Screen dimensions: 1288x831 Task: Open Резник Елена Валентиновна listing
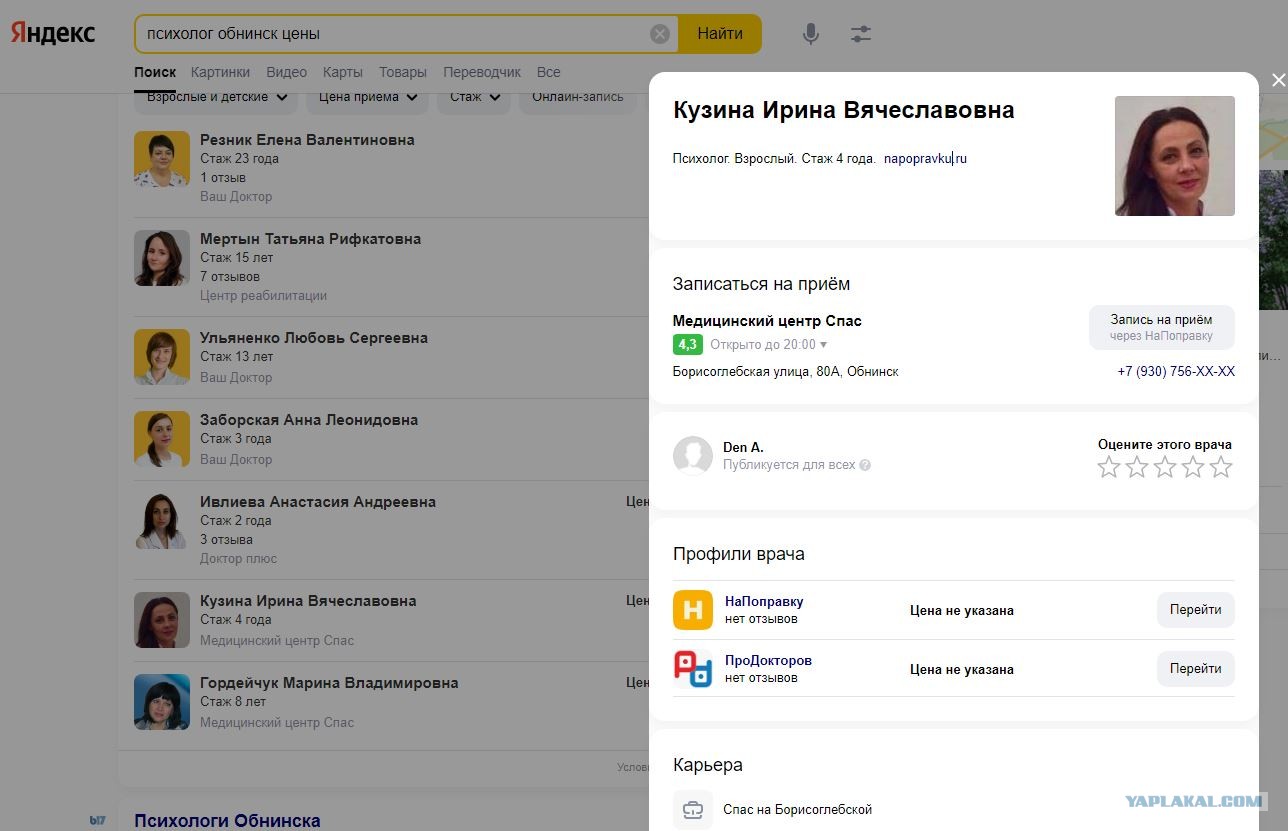307,140
